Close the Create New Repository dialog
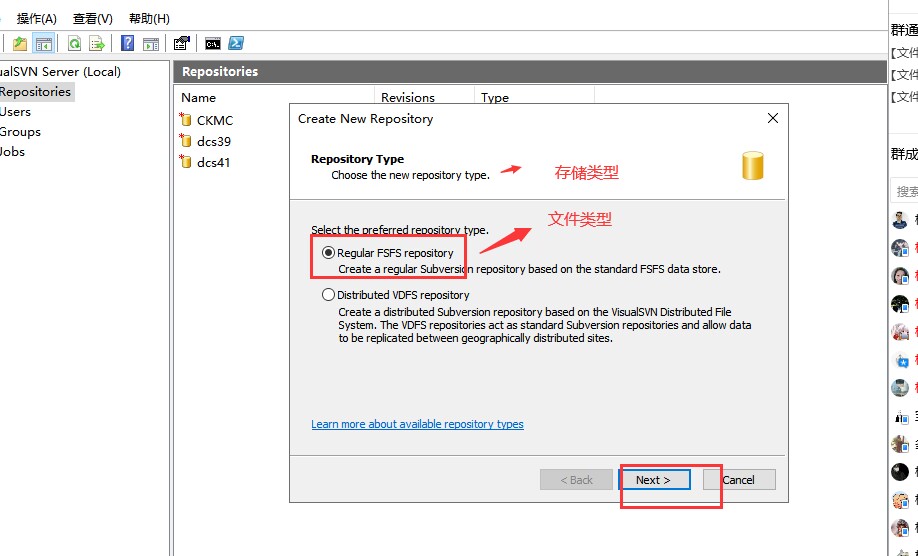 point(773,118)
